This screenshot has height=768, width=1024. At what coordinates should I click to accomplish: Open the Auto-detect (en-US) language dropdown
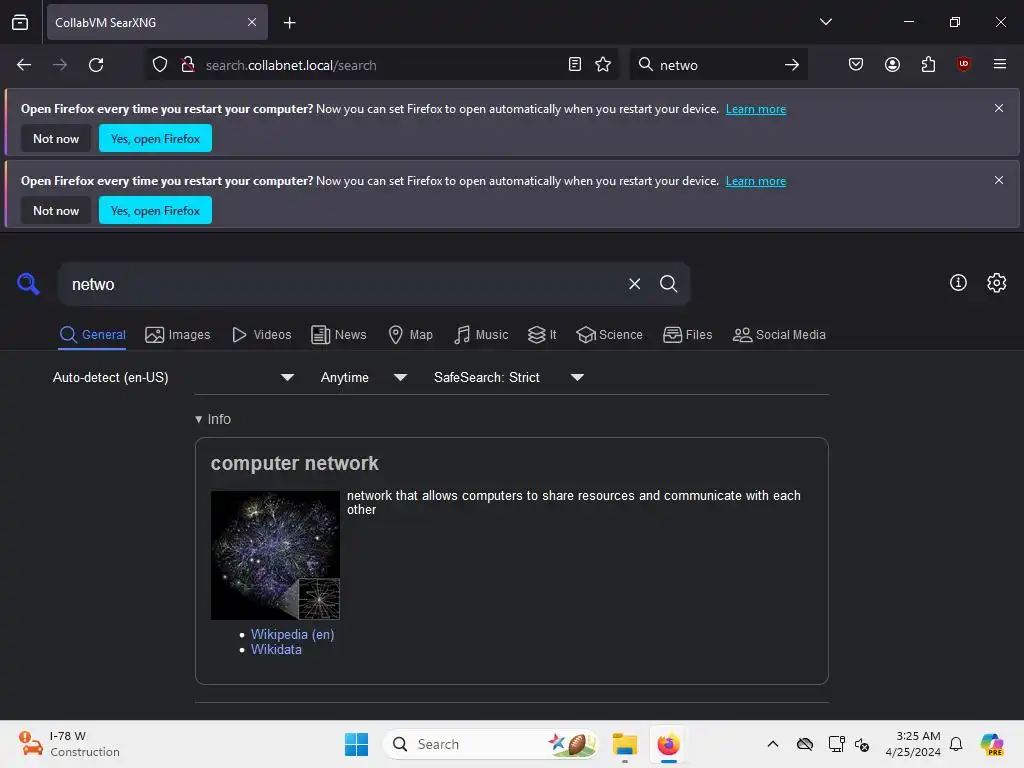pos(174,377)
